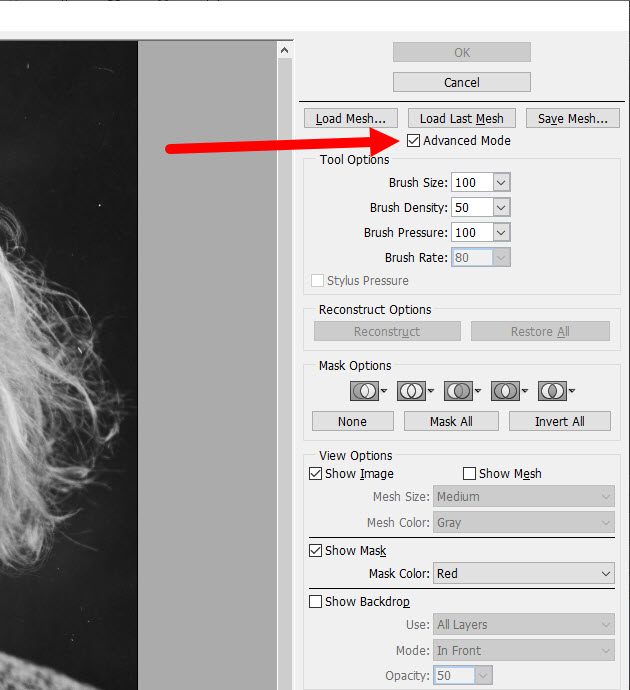Open the fourth mask option's small arrow
Image resolution: width=630 pixels, height=690 pixels.
525,390
